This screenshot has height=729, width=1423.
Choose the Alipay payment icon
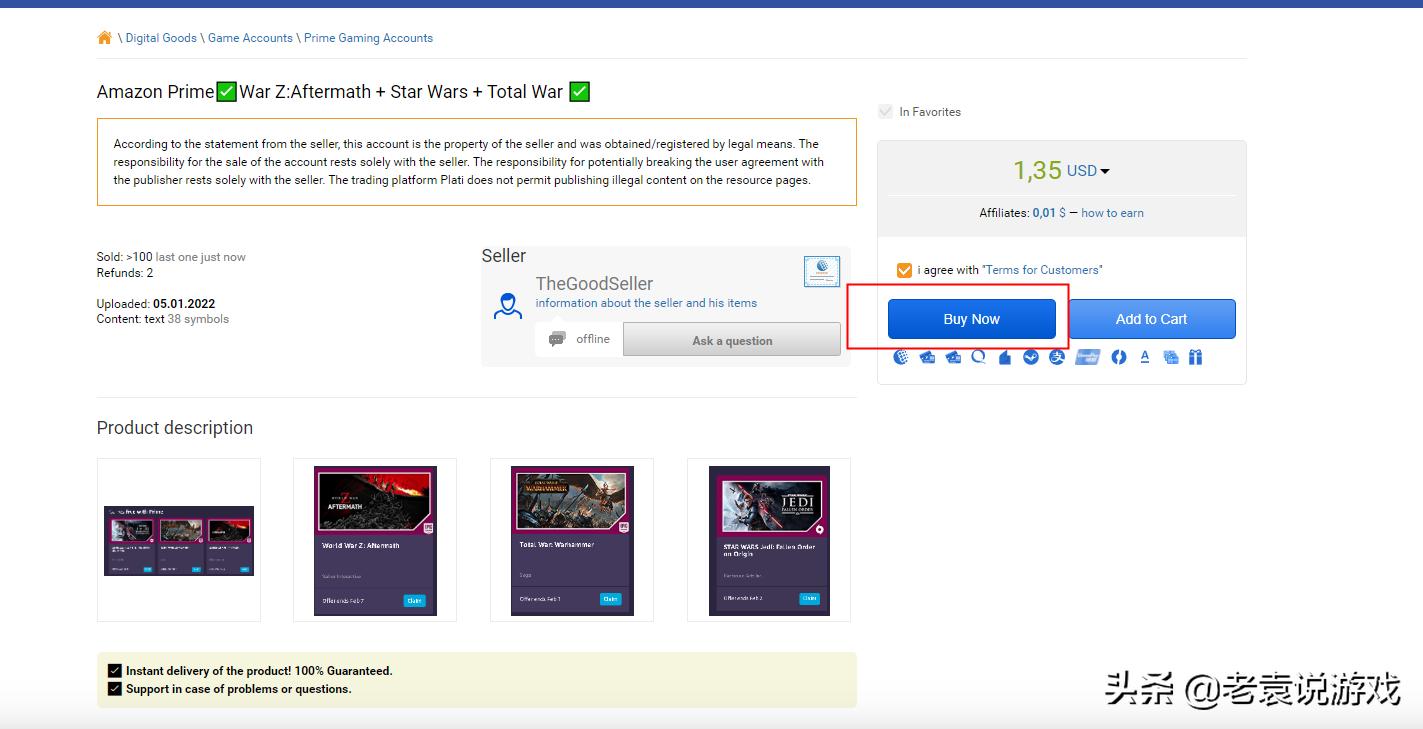tap(1057, 357)
